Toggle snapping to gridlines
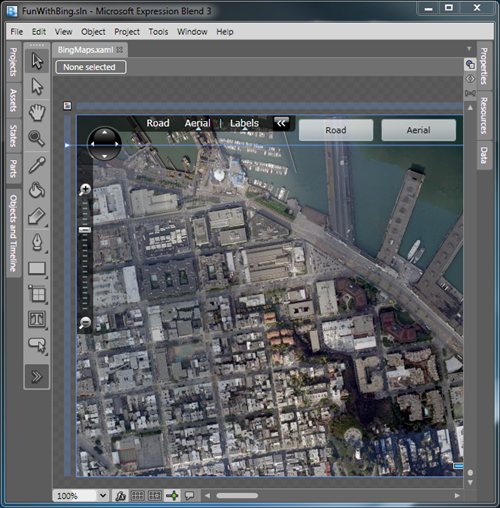Viewport: 500px width, 508px height. point(155,496)
